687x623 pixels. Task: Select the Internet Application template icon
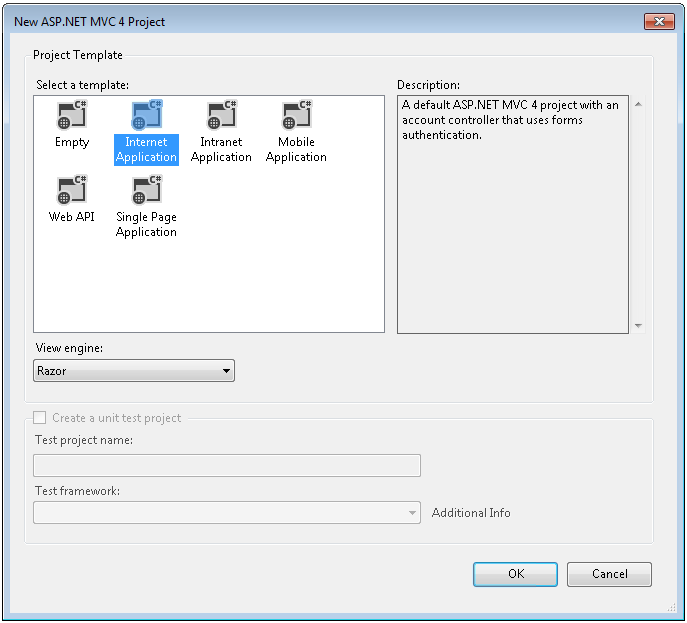(147, 115)
